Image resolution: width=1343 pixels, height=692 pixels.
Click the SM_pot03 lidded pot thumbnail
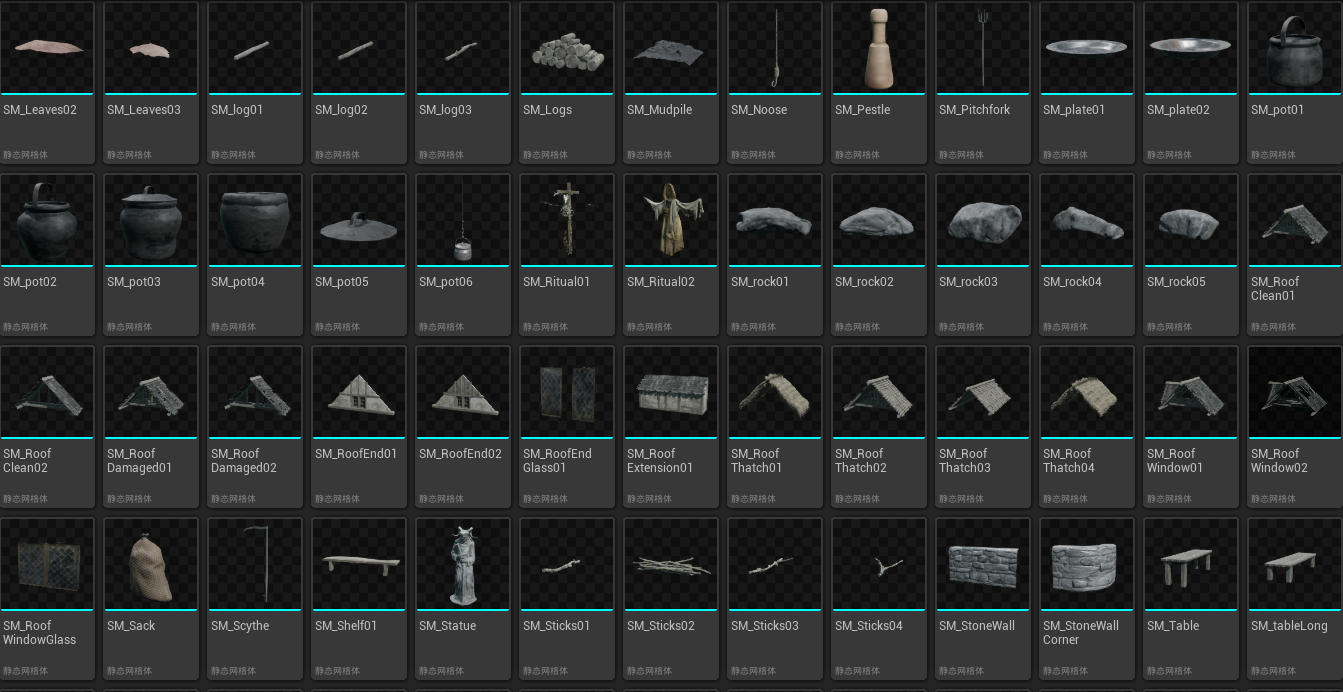point(152,220)
